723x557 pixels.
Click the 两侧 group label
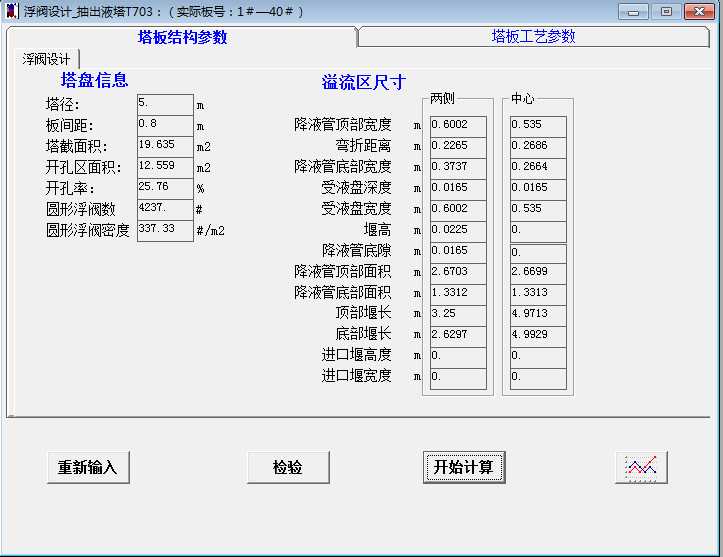[x=442, y=98]
